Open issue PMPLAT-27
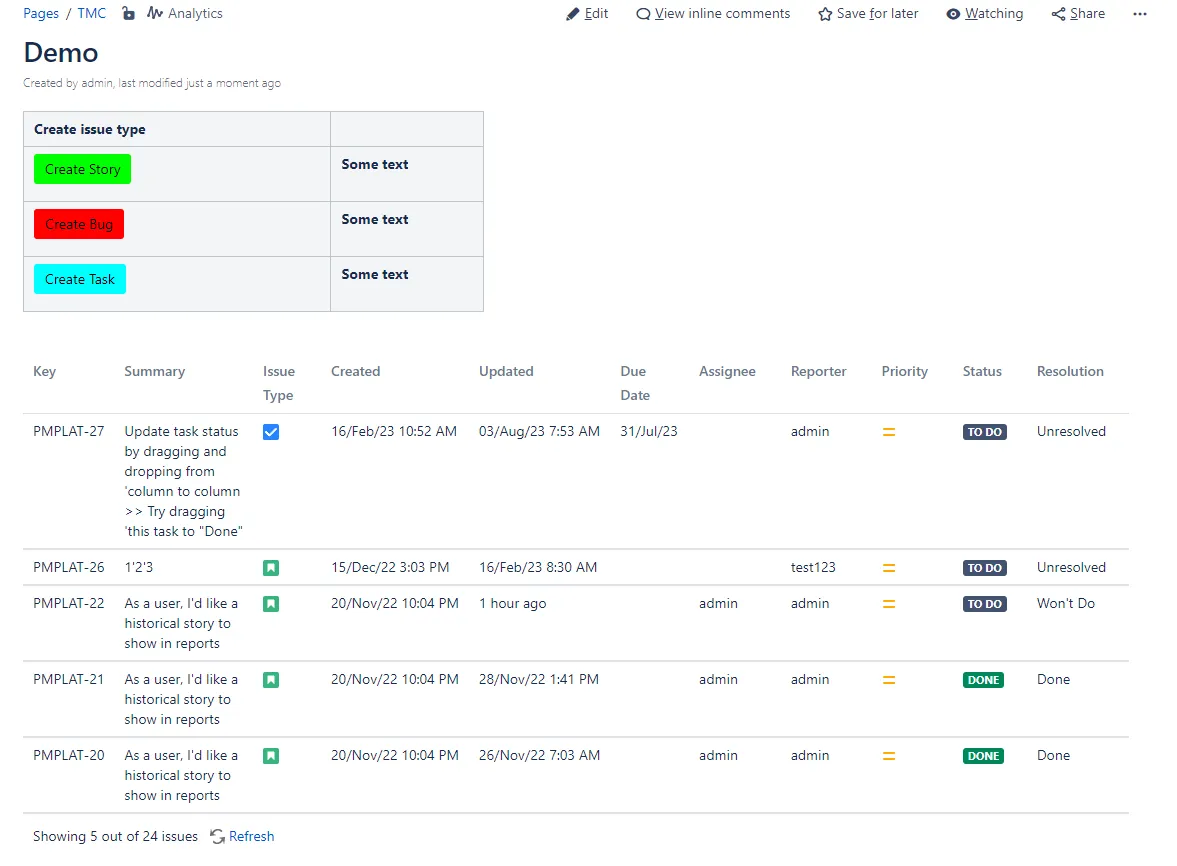This screenshot has height=866, width=1177. pos(68,431)
